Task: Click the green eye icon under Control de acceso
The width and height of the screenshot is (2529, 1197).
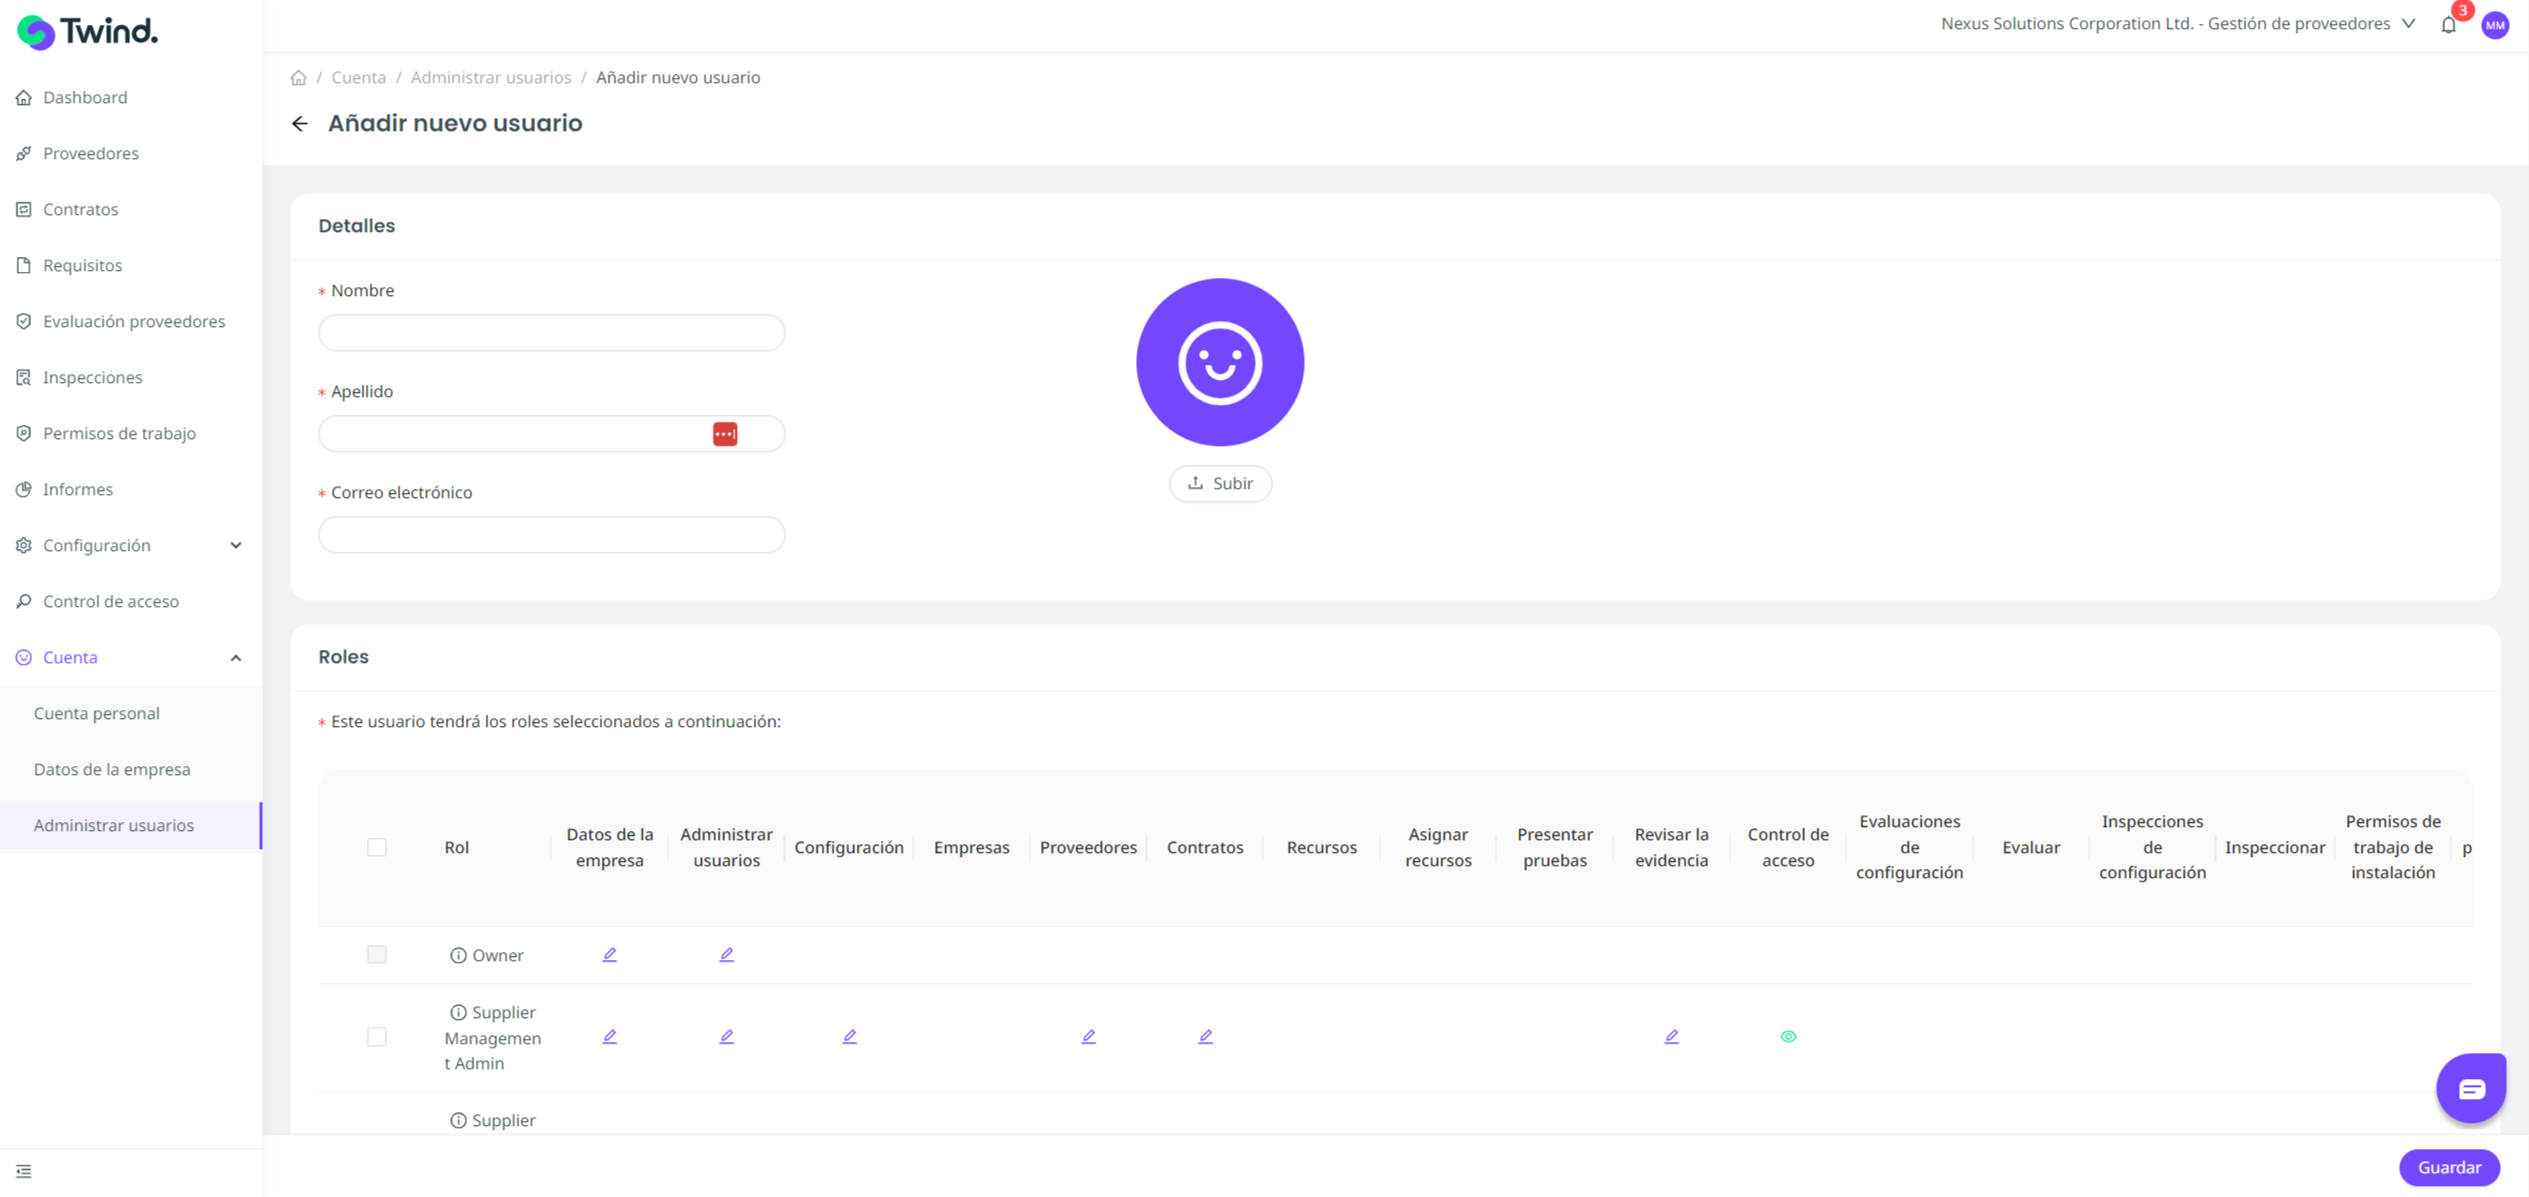Action: (1788, 1037)
